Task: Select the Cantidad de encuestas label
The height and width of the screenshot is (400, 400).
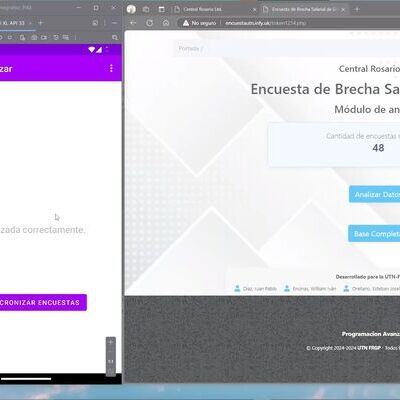Action: tap(363, 136)
